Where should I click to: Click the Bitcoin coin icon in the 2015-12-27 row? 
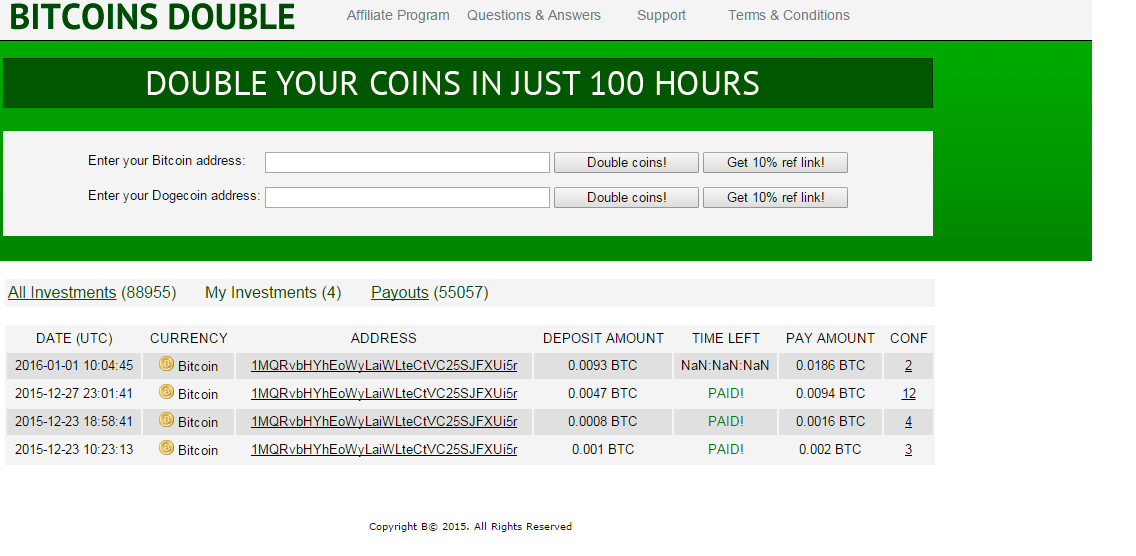[x=166, y=392]
